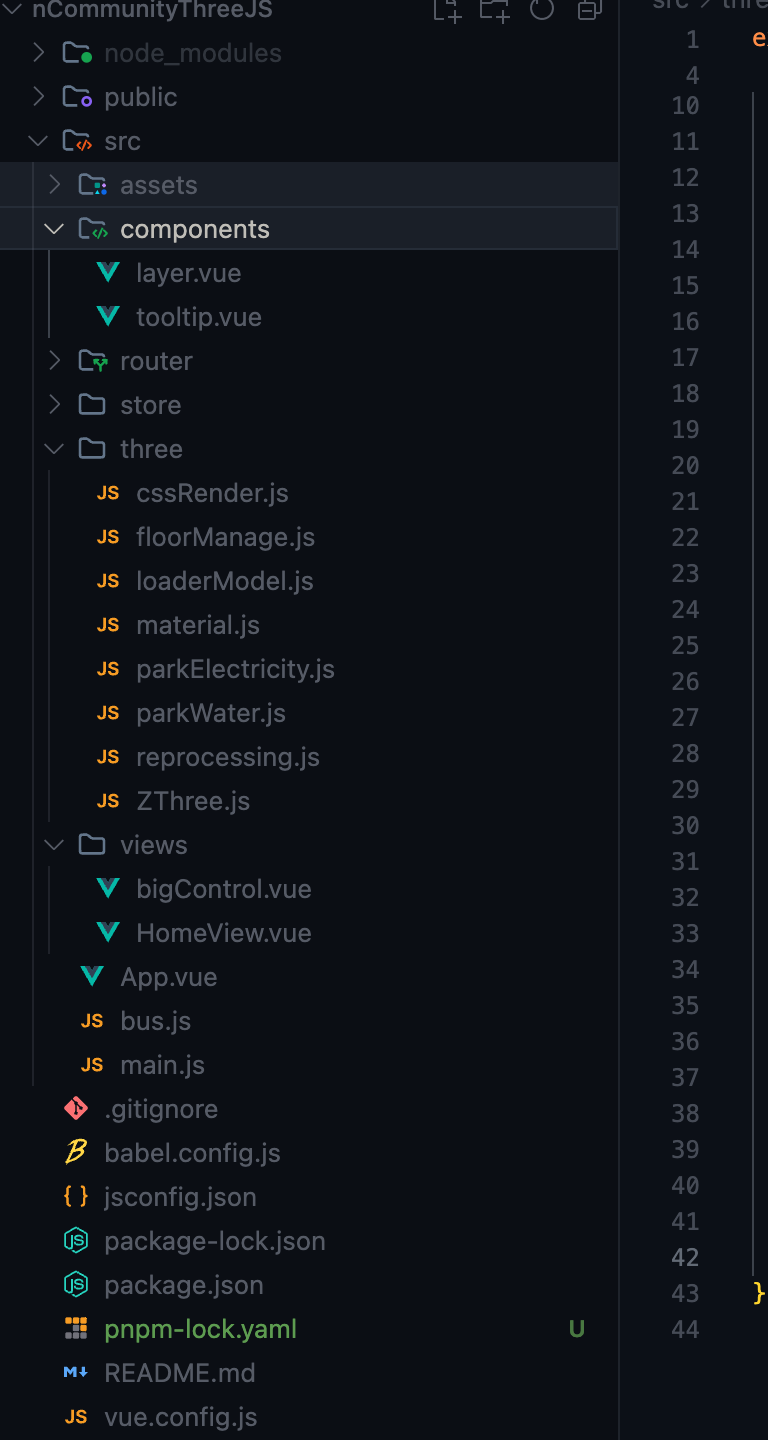Click line number 42 in the gutter
The width and height of the screenshot is (768, 1440).
pos(686,1257)
